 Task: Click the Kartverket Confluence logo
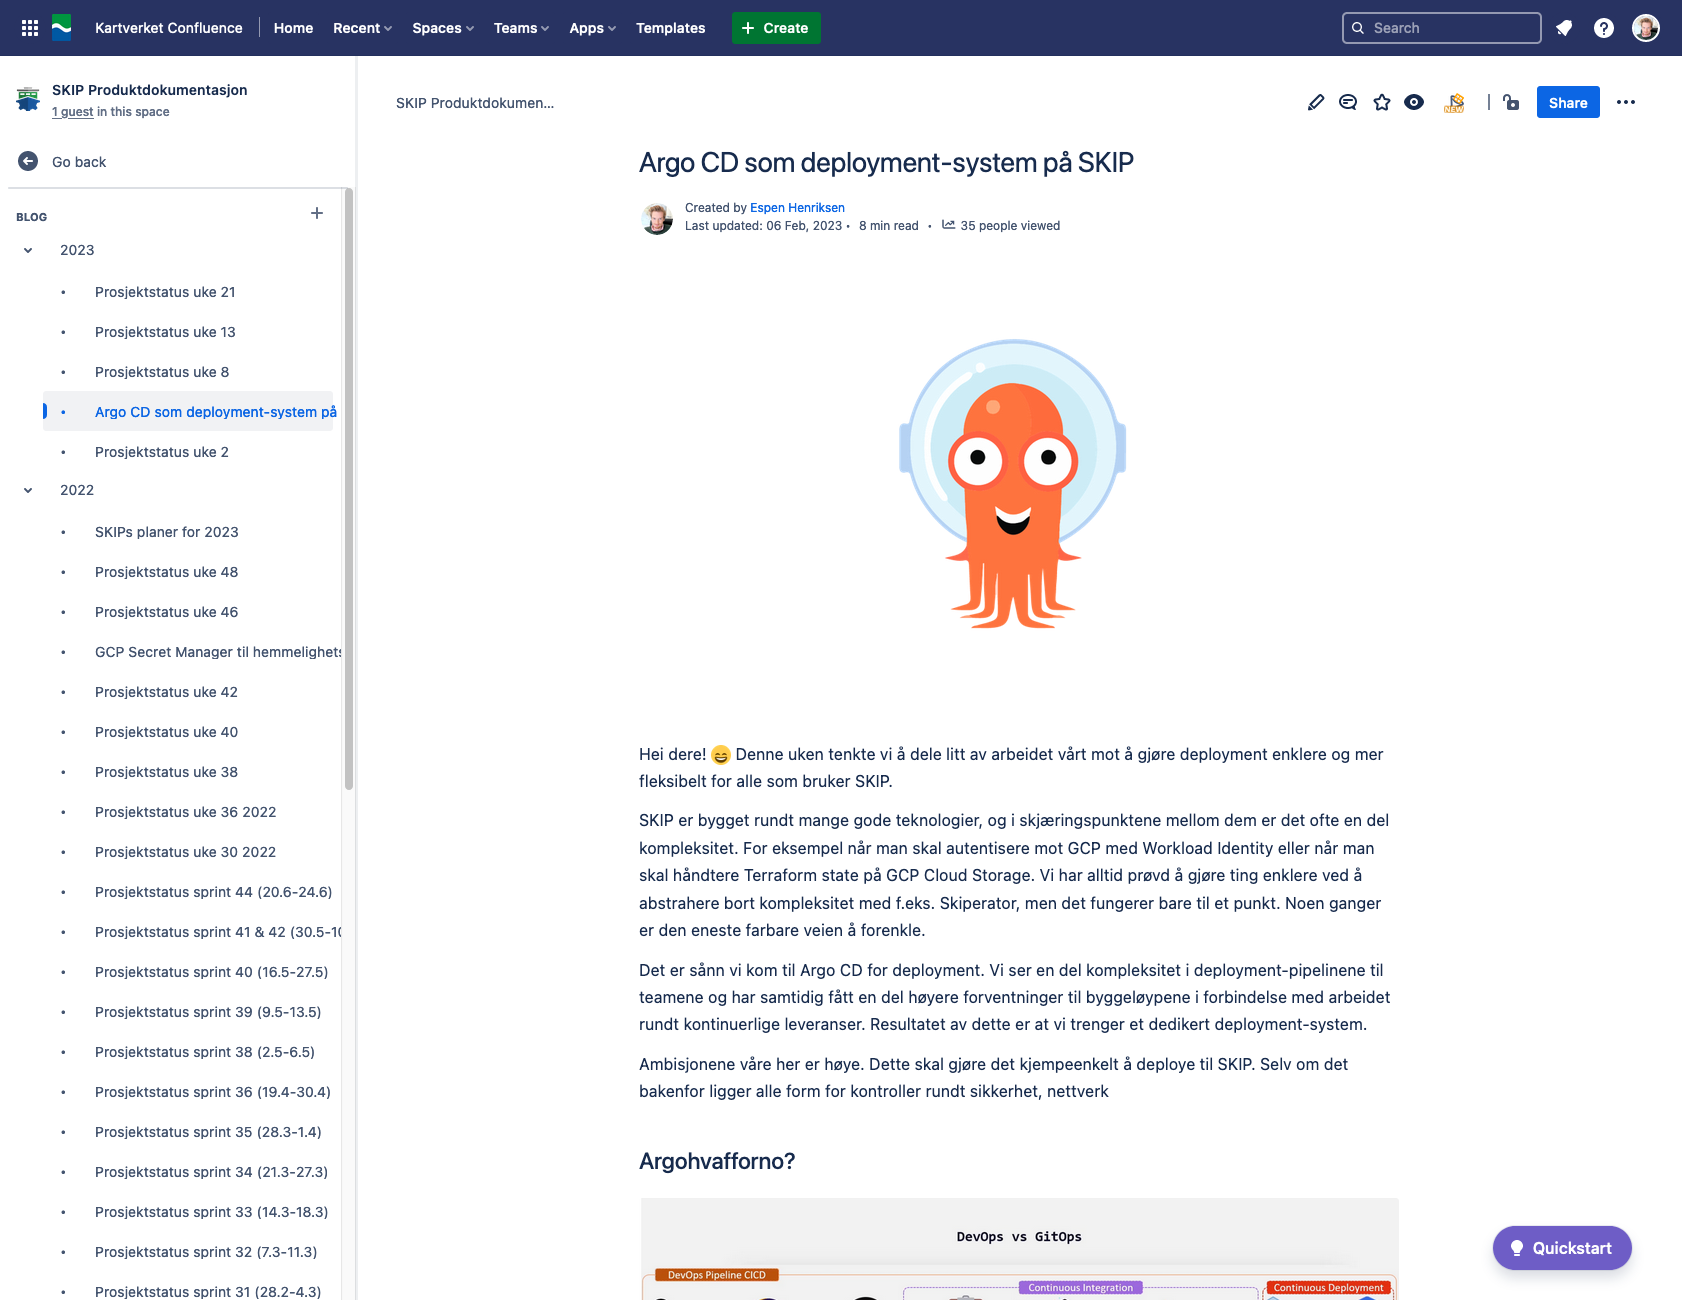[62, 28]
